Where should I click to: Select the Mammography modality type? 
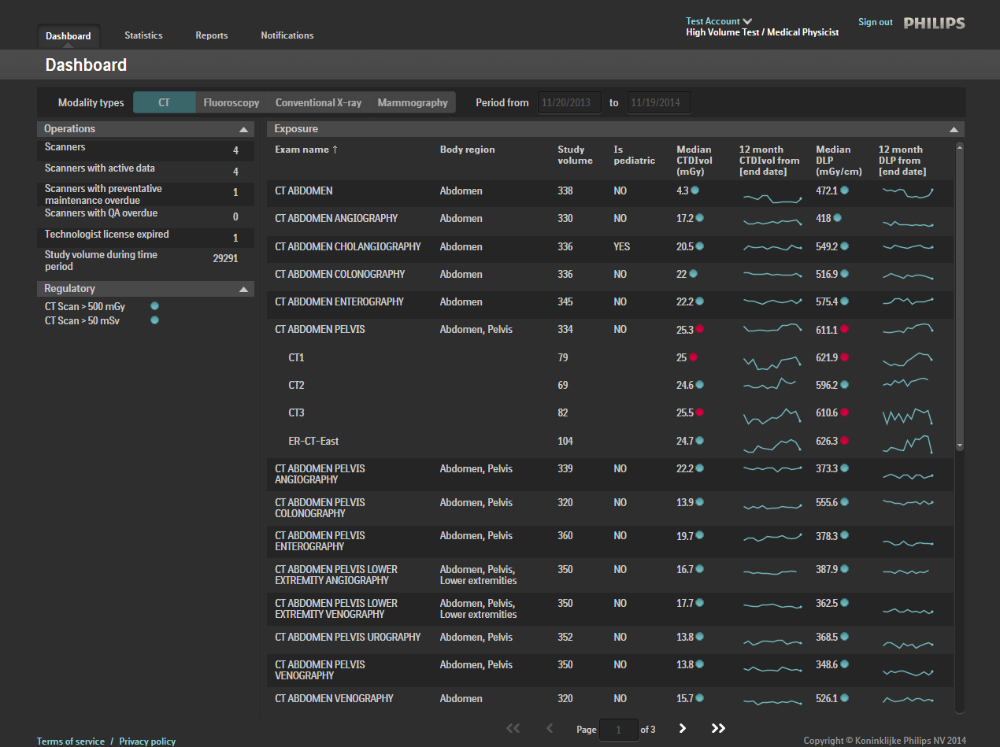[412, 103]
